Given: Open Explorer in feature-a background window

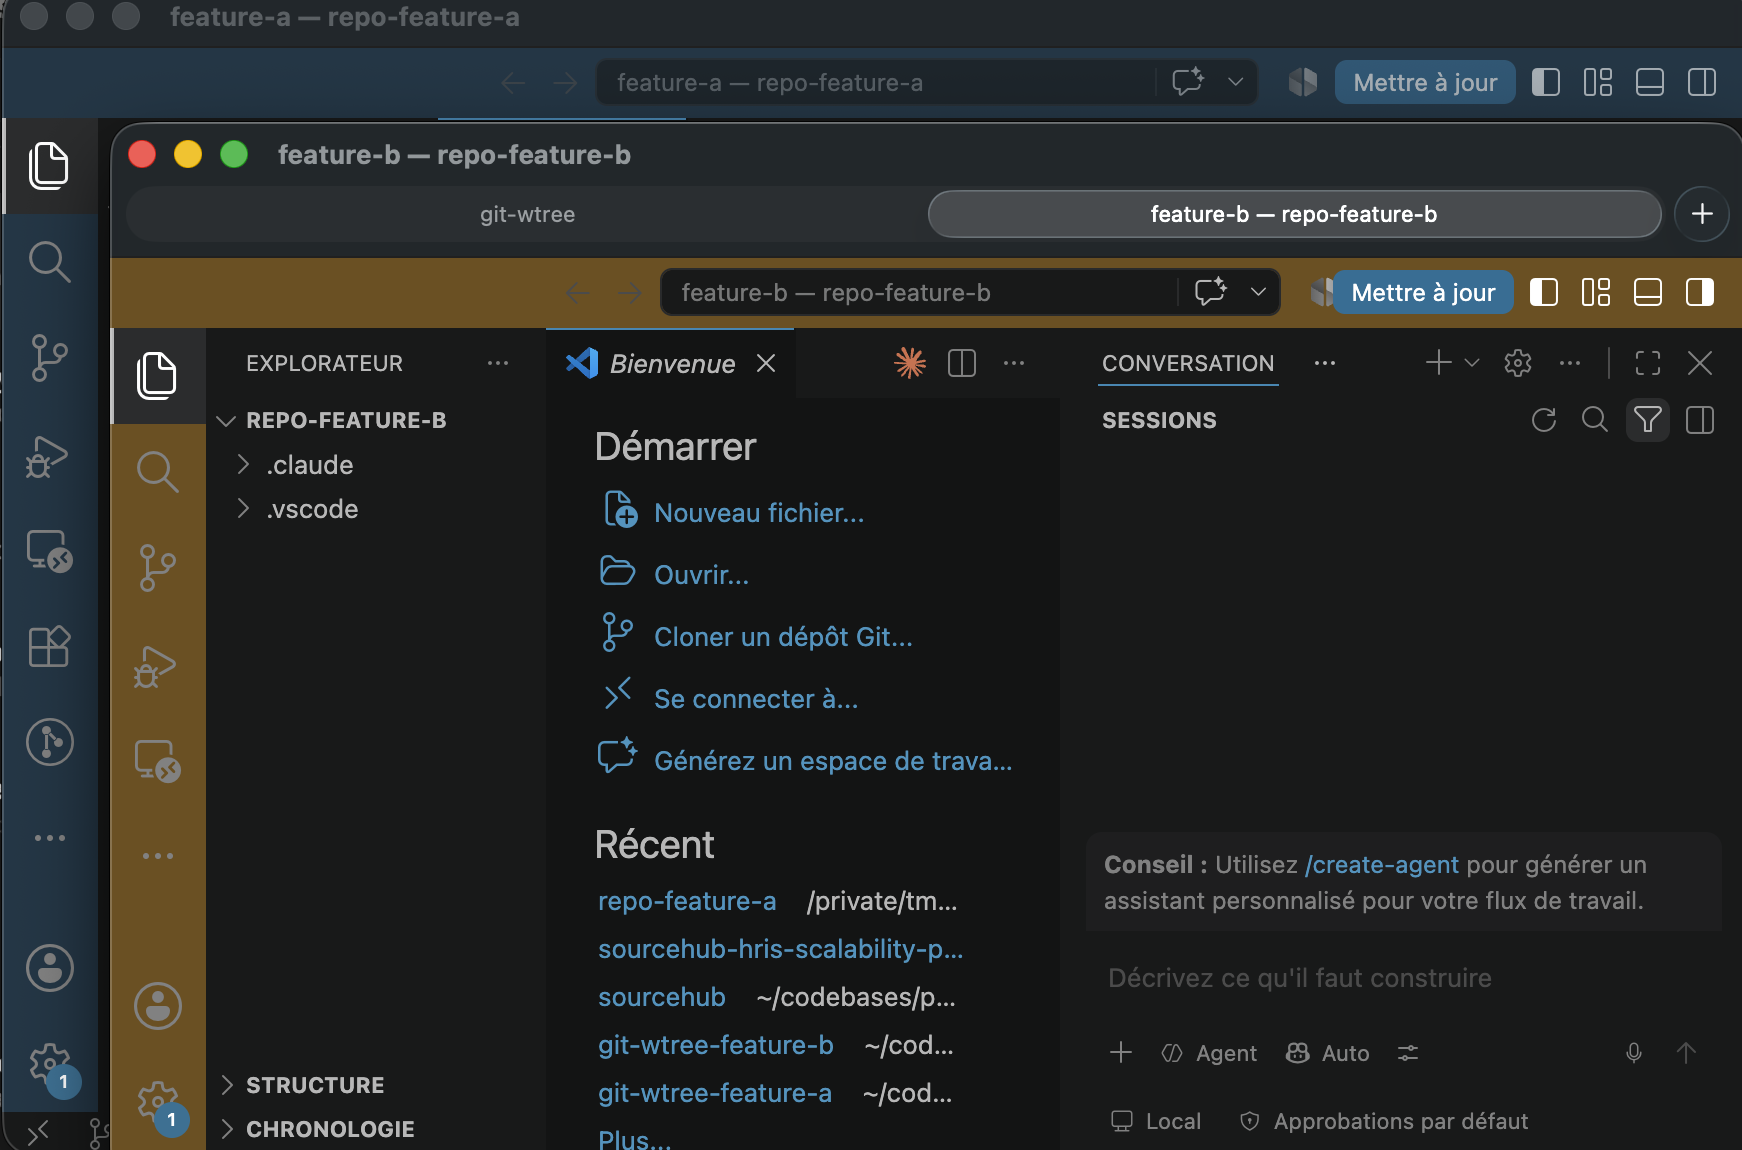Looking at the screenshot, I should pyautogui.click(x=49, y=165).
